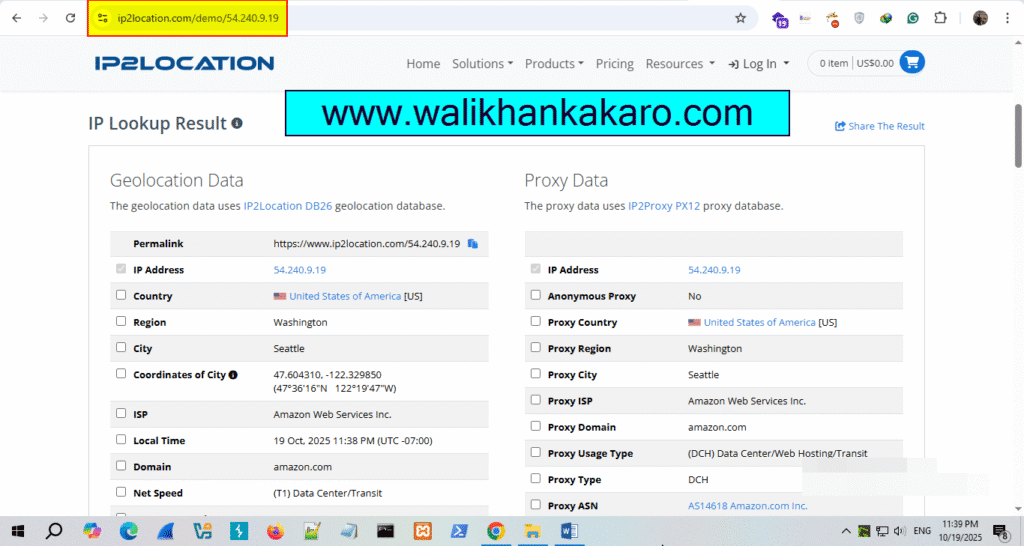The image size is (1024, 546).
Task: Open File Explorer from the taskbar
Action: (532, 531)
